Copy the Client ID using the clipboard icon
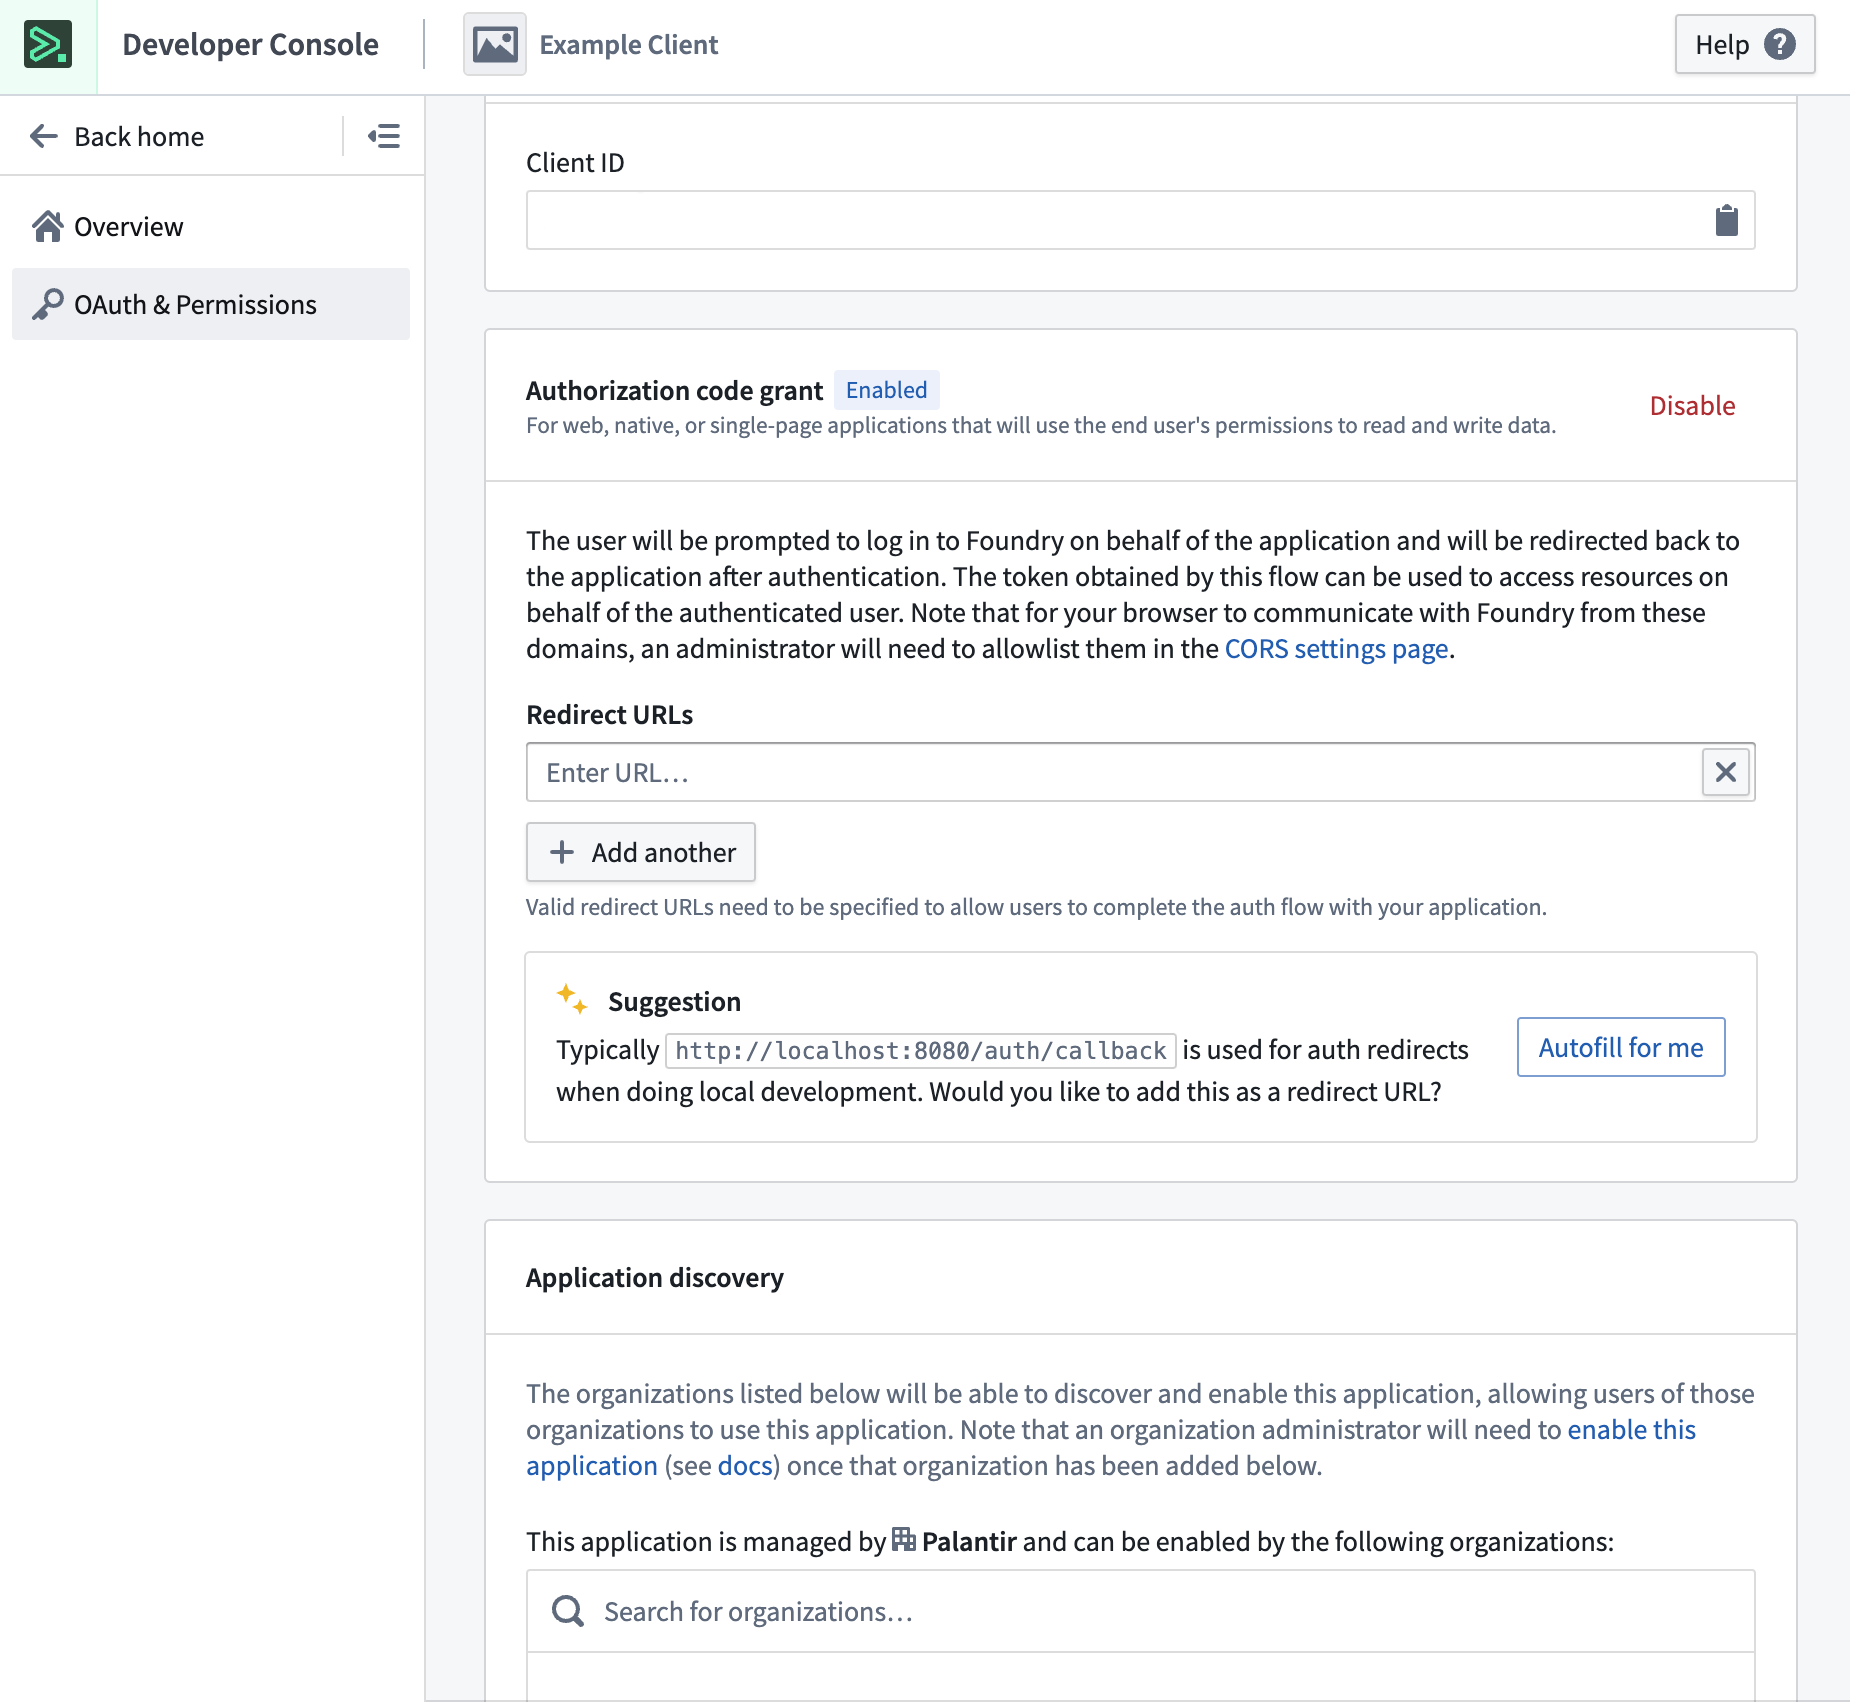The width and height of the screenshot is (1850, 1702). 1727,220
